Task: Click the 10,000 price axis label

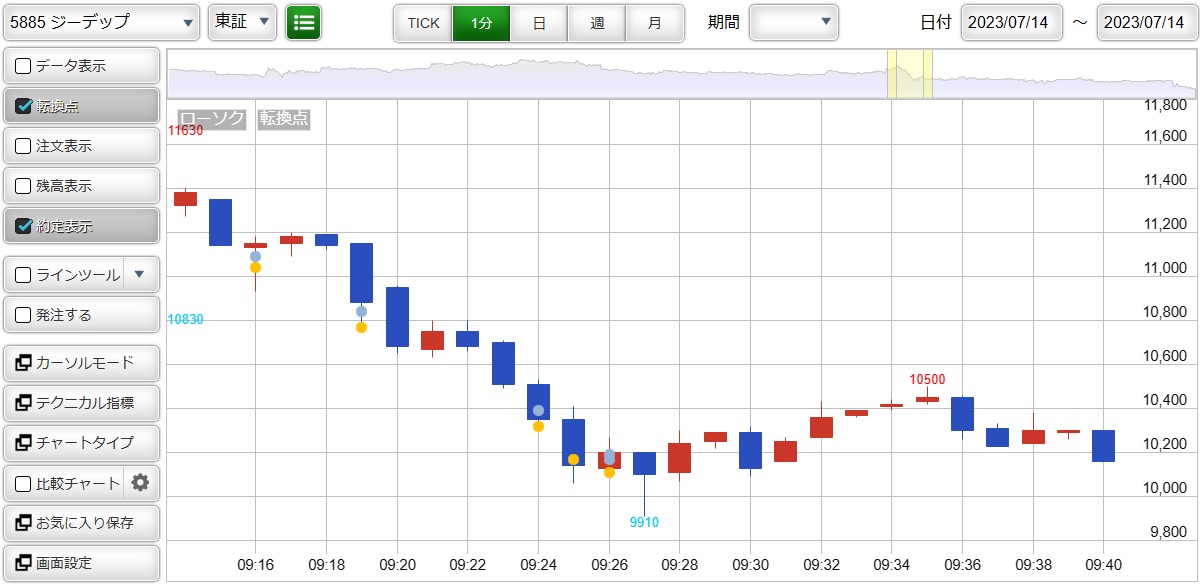Action: click(1165, 488)
